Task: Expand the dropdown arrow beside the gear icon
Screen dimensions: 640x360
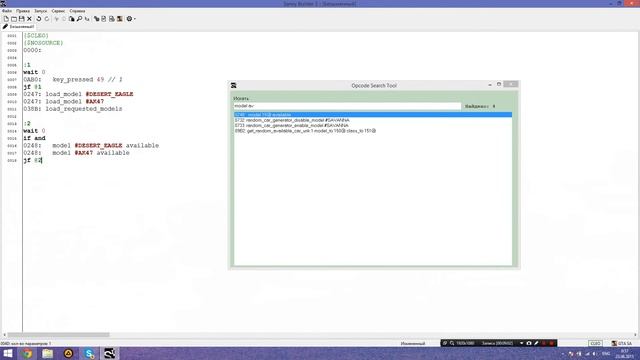Action: click(135, 19)
